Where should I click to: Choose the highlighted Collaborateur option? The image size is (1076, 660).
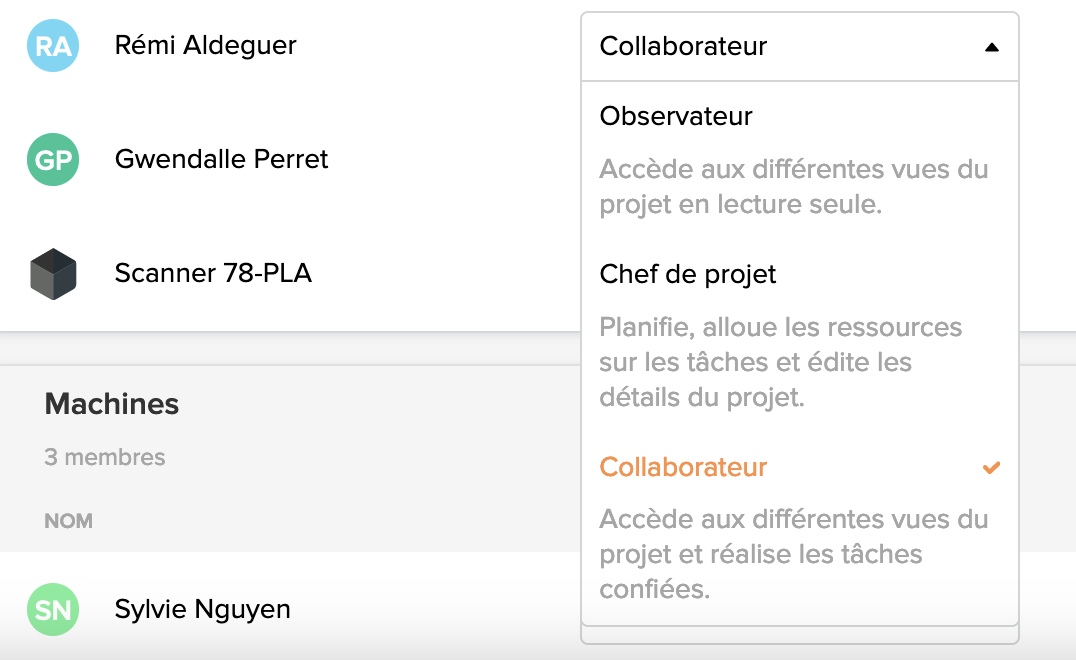(683, 467)
